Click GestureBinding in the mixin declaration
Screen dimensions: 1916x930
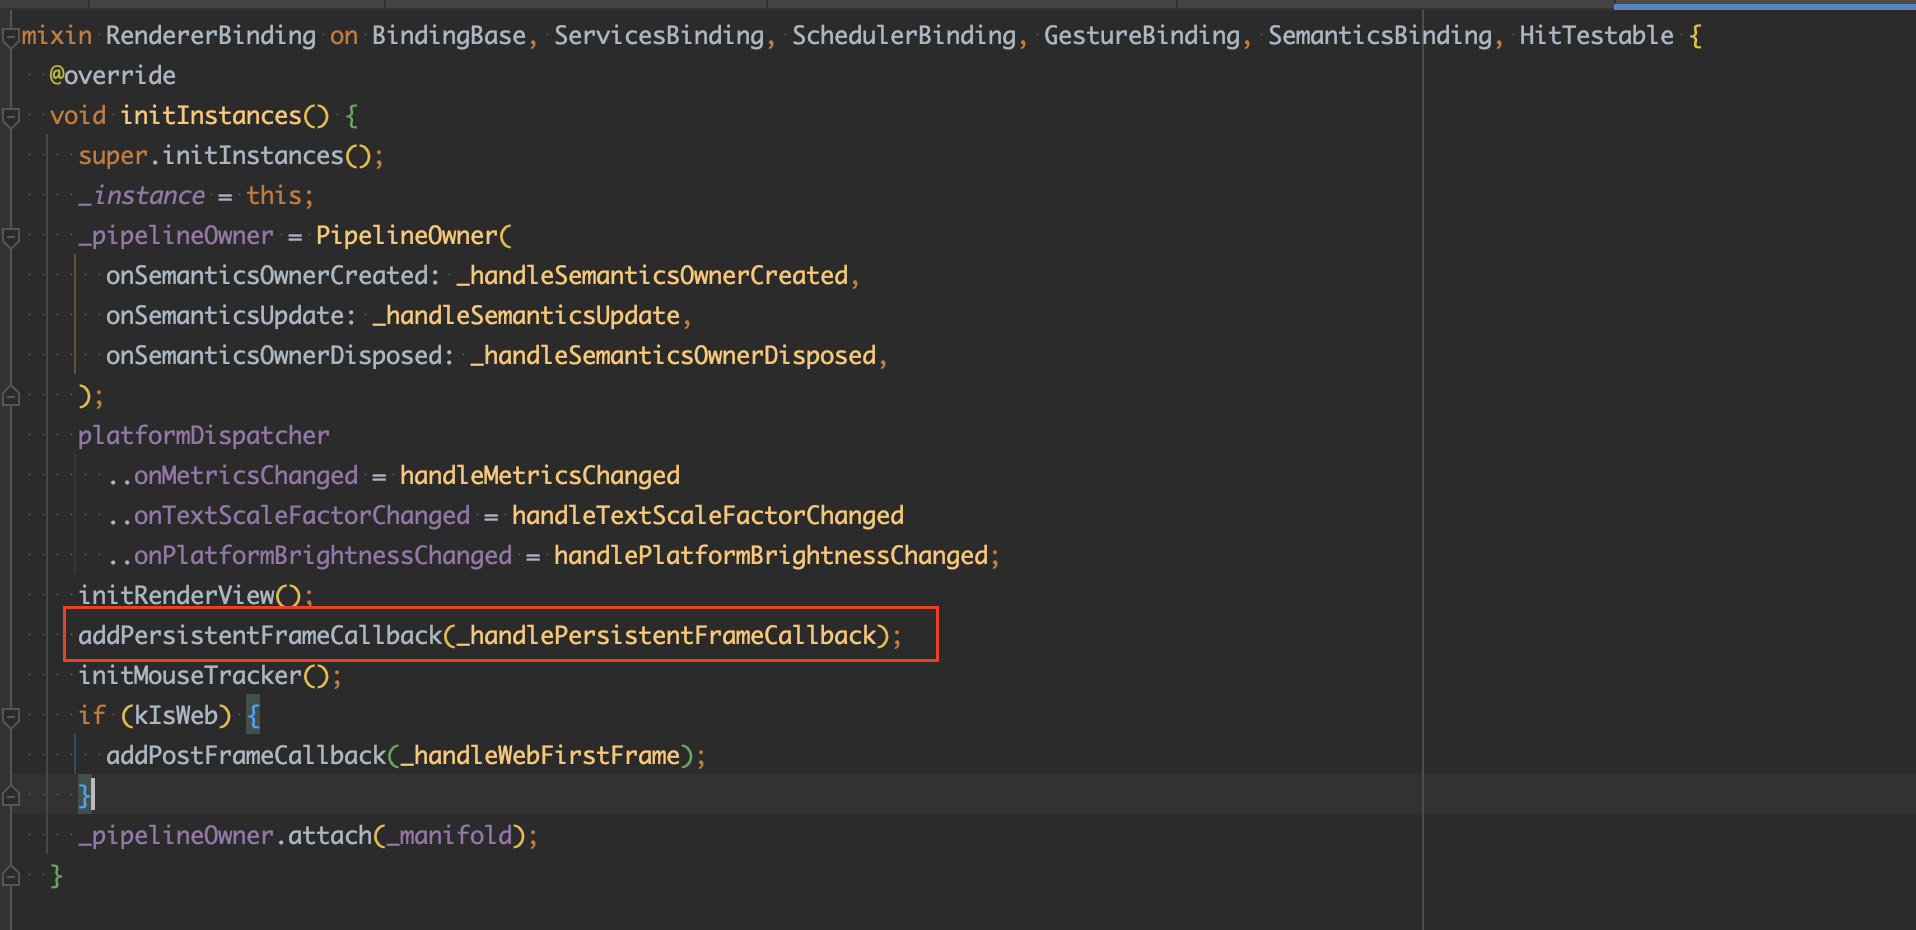1142,36
